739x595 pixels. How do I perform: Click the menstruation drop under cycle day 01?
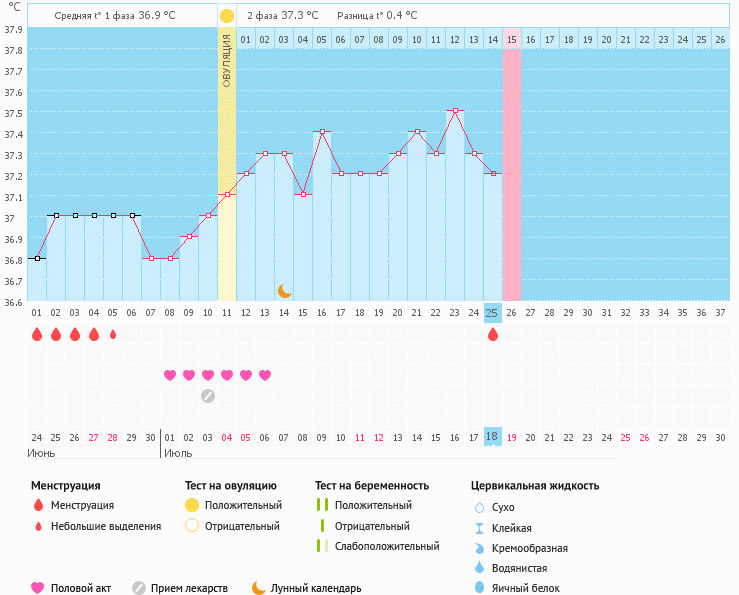click(37, 335)
